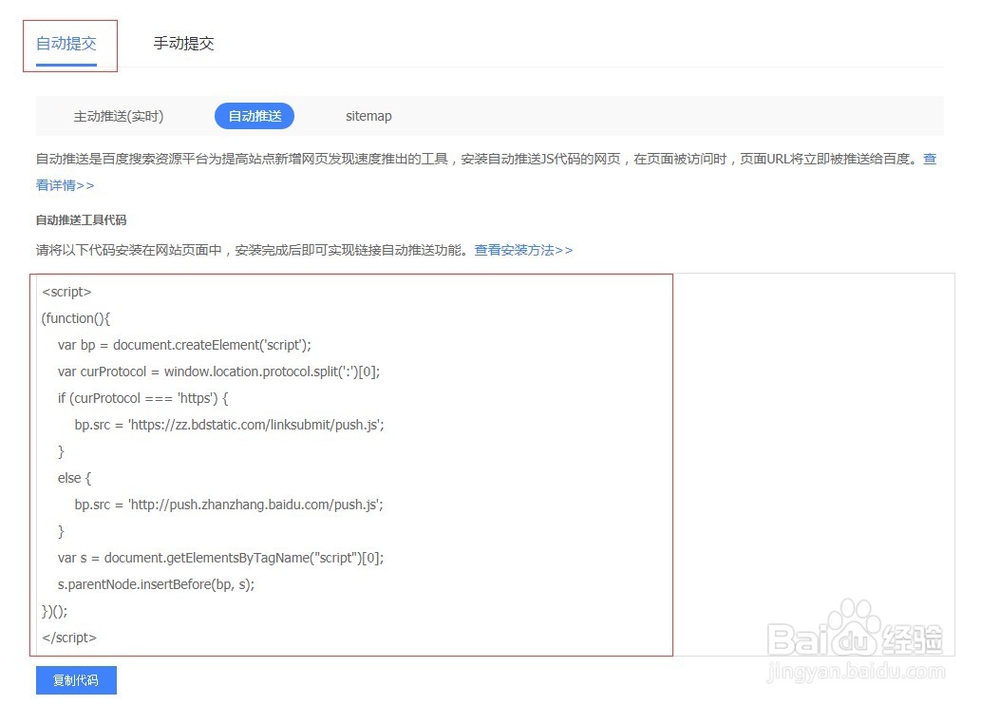The height and width of the screenshot is (705, 1000).
Task: Click the 请将以下代码安装在网站页面中 instruction text
Action: 253,250
